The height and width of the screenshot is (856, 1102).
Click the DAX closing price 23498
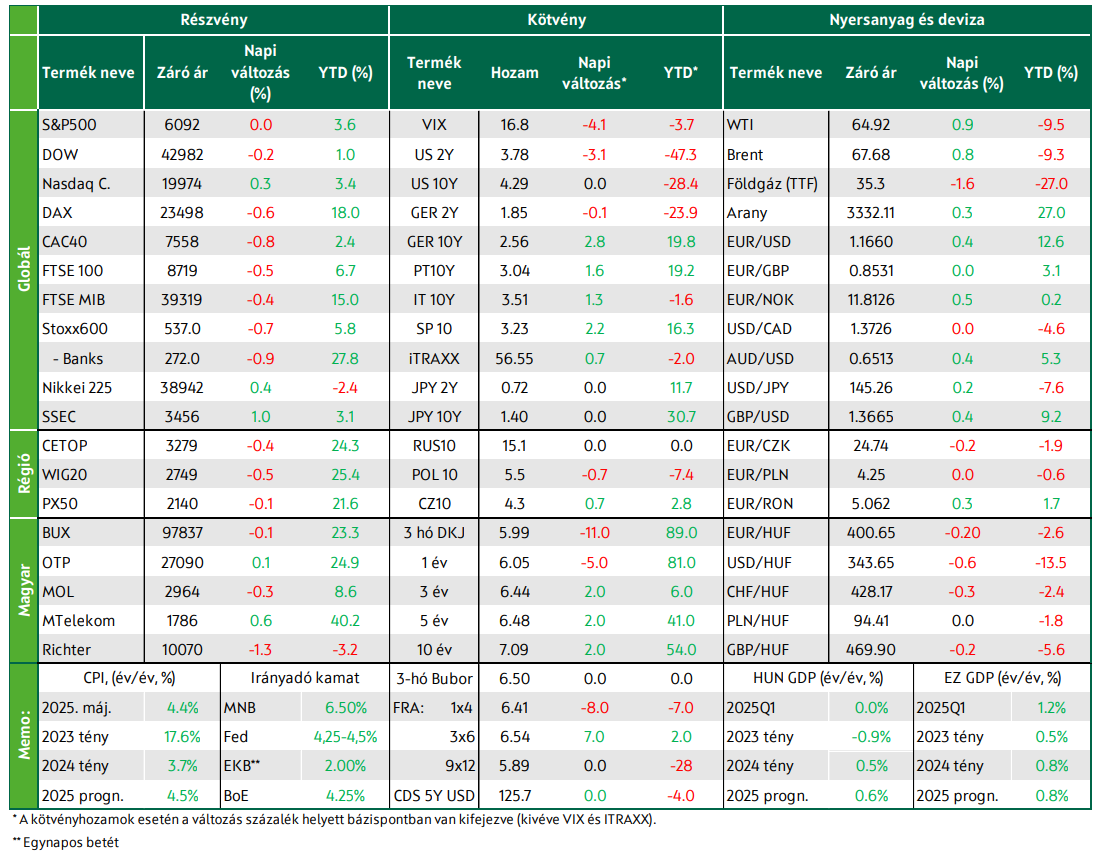pyautogui.click(x=182, y=213)
